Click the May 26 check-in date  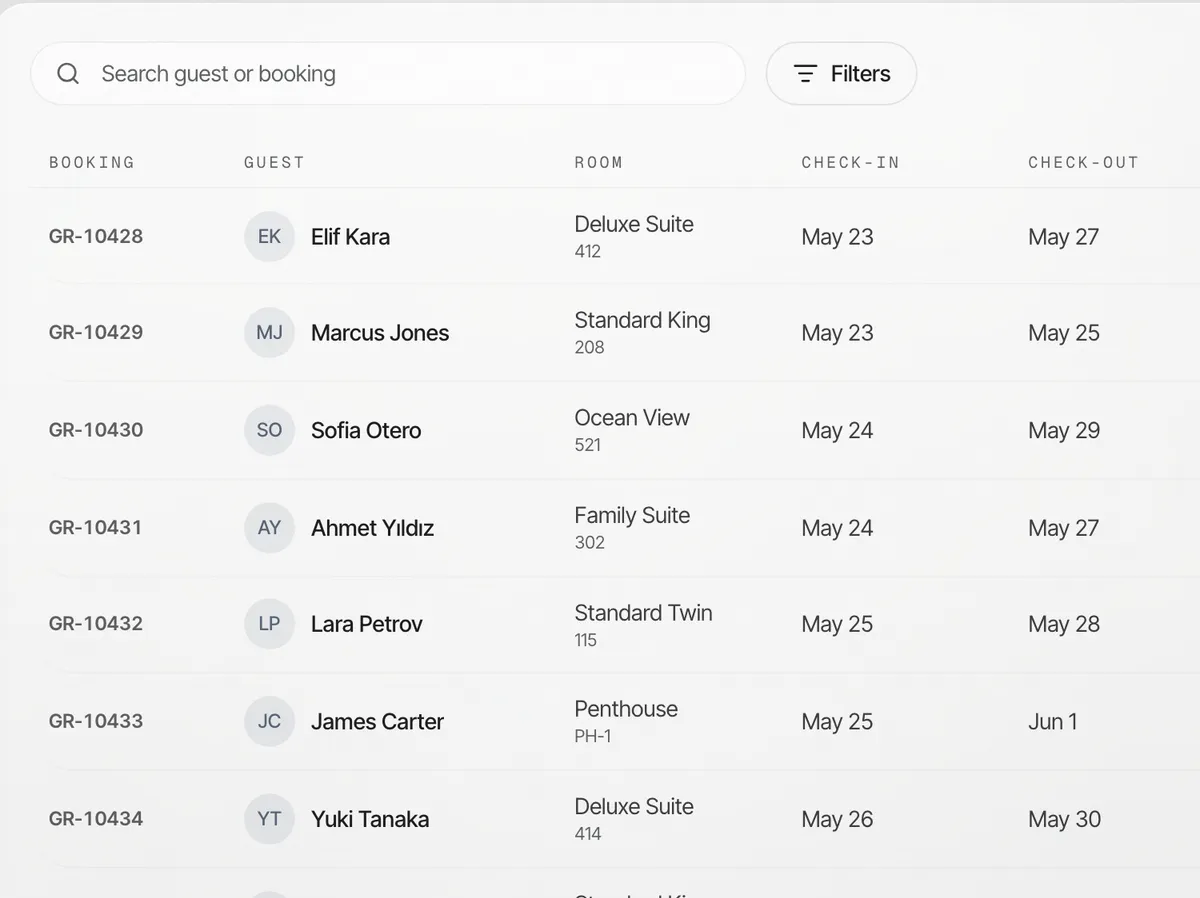pyautogui.click(x=837, y=819)
